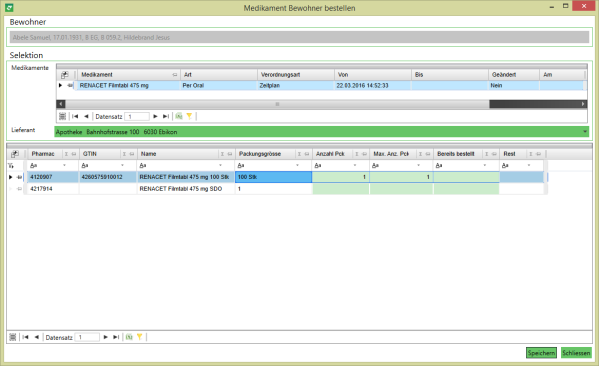Toggle pin on Bereits bestellt column header
The image size is (599, 366).
click(494, 154)
